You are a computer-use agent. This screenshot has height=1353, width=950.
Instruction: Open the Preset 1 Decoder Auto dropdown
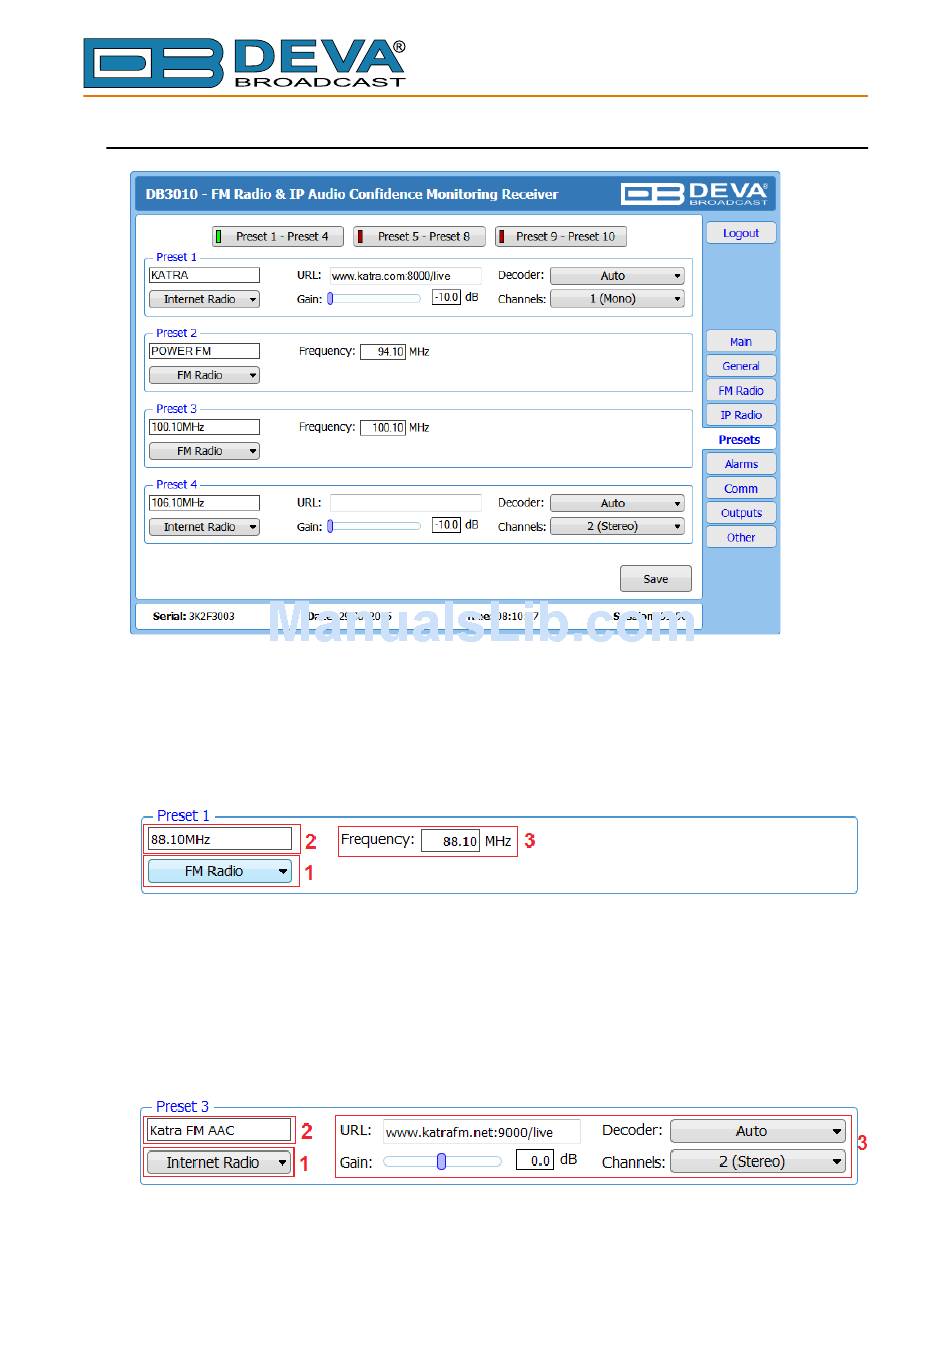click(x=617, y=276)
